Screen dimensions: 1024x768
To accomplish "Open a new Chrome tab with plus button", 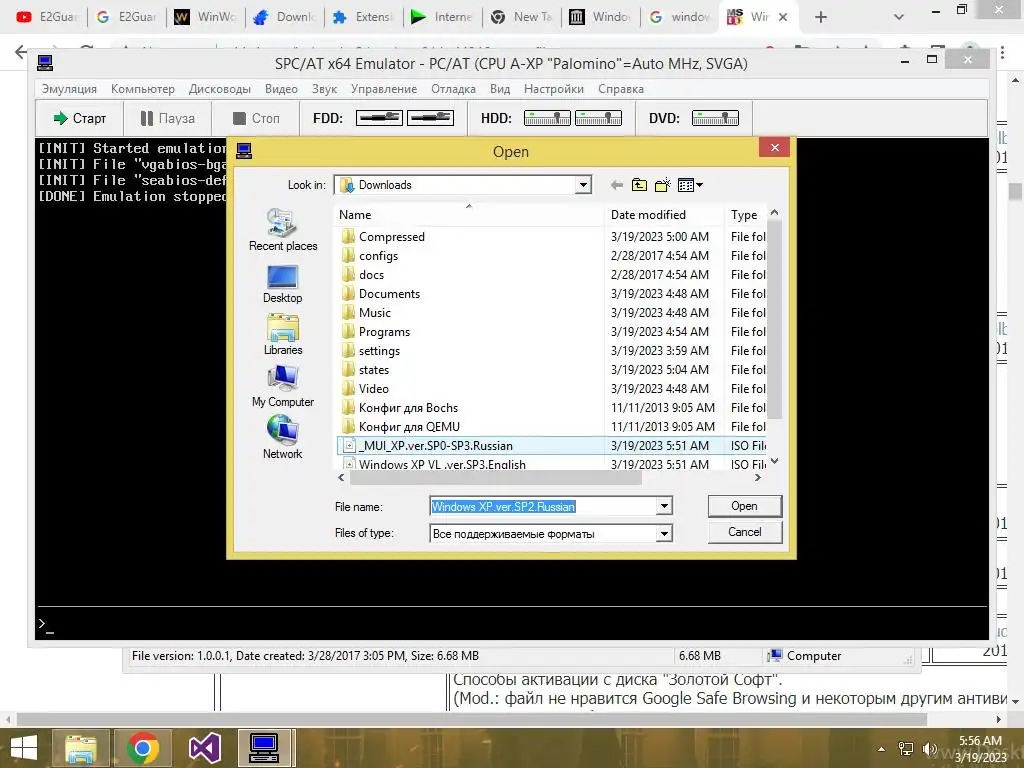I will 821,17.
